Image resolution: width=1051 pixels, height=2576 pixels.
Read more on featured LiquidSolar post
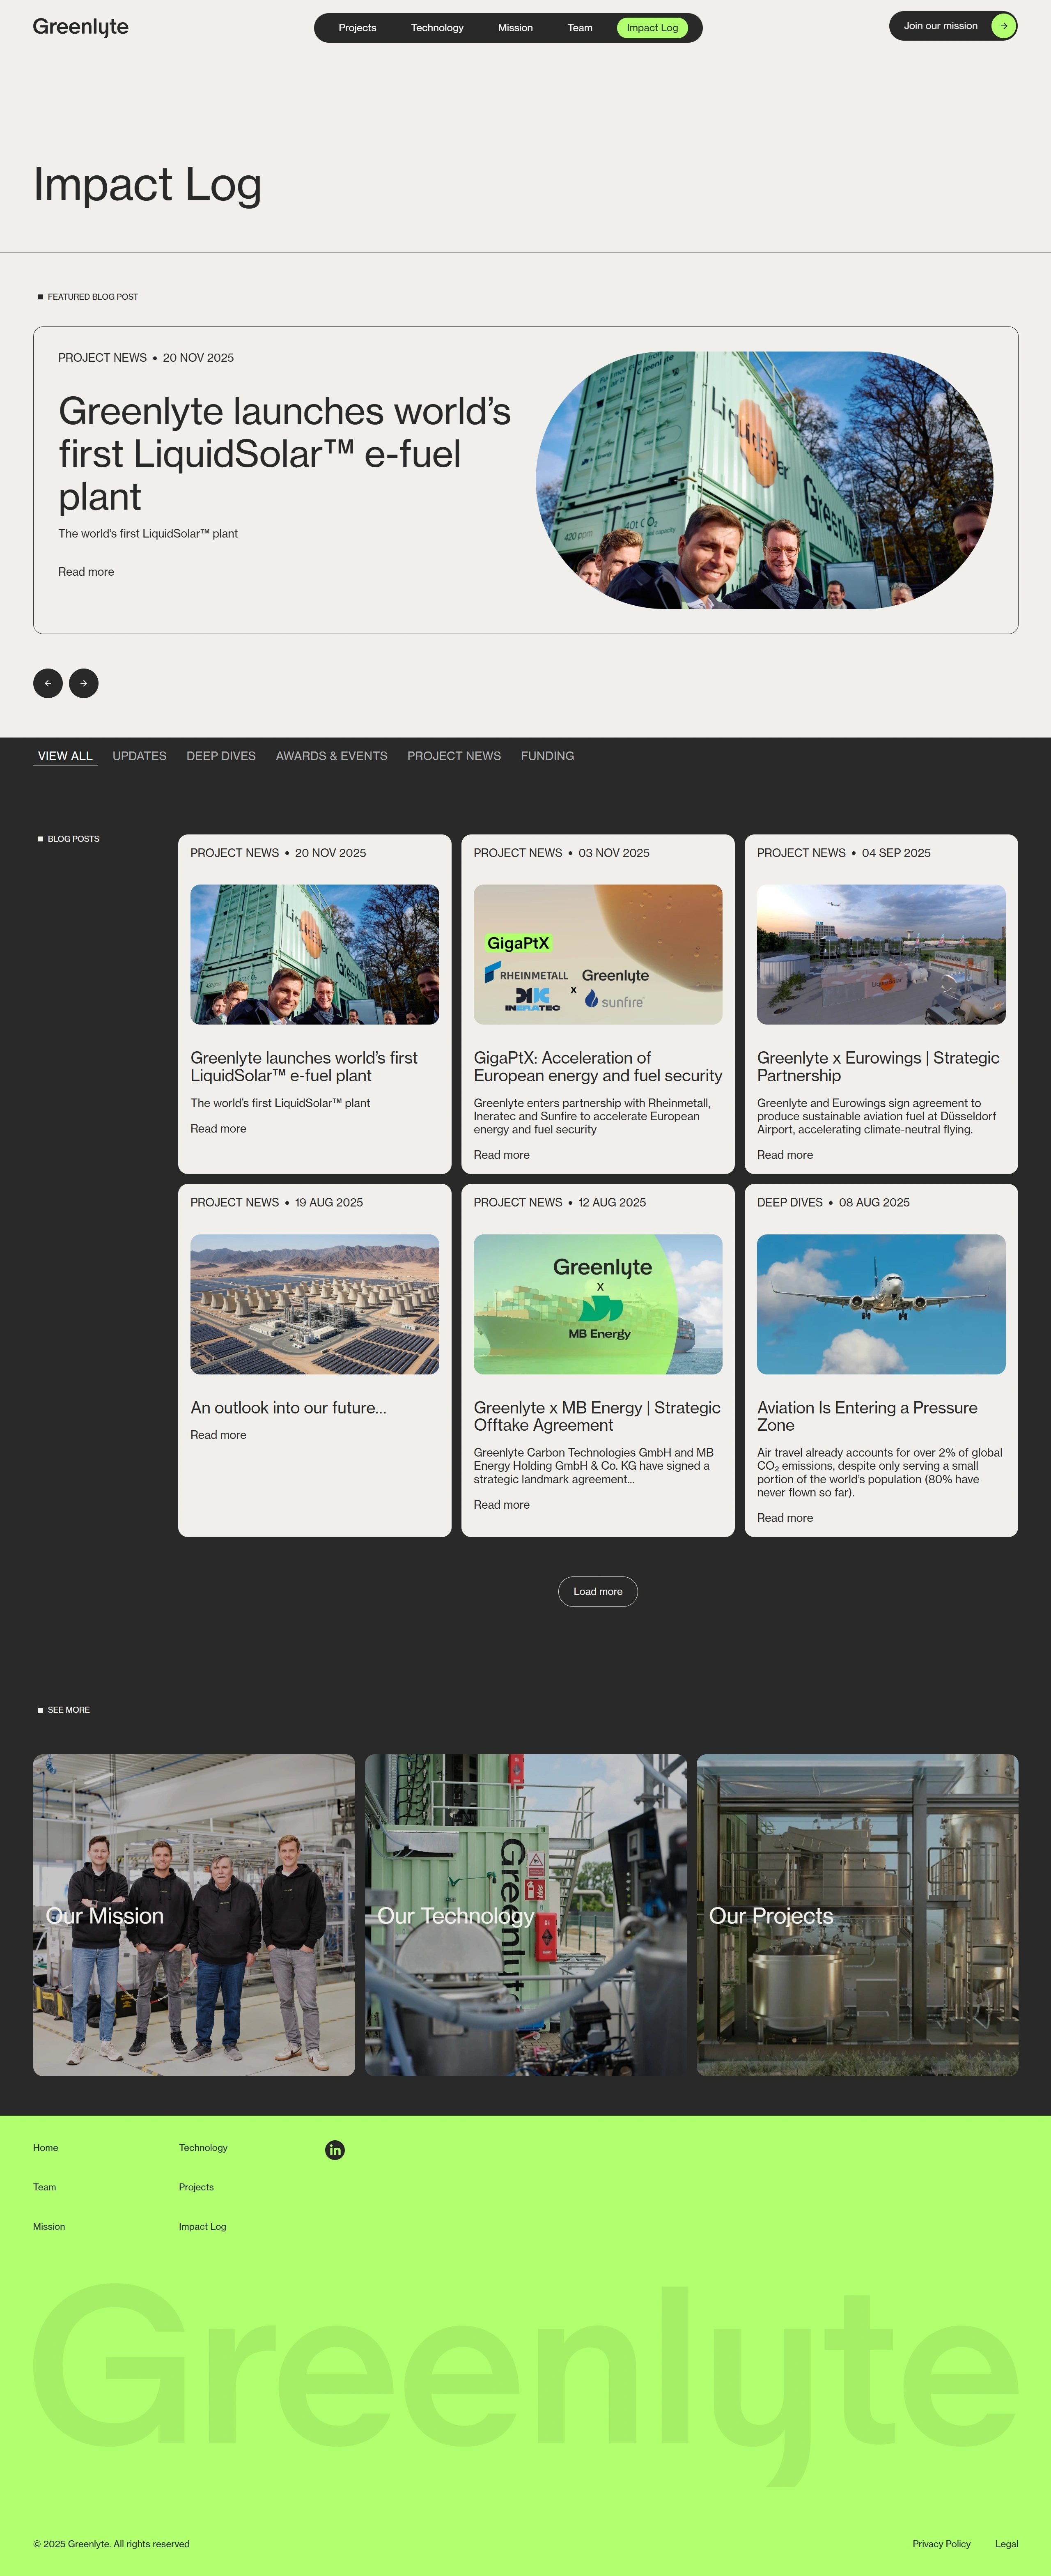(86, 572)
